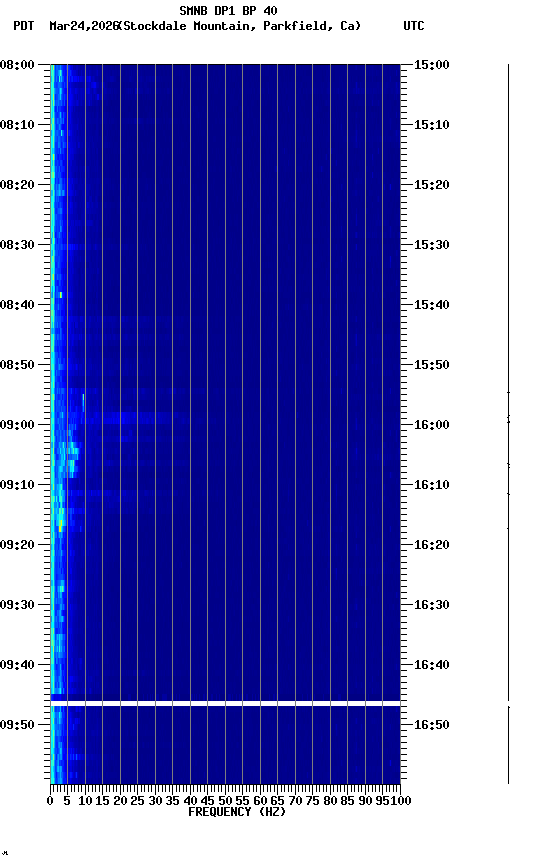
Task: Click the 08:10 PDT time label
Action: coord(17,125)
